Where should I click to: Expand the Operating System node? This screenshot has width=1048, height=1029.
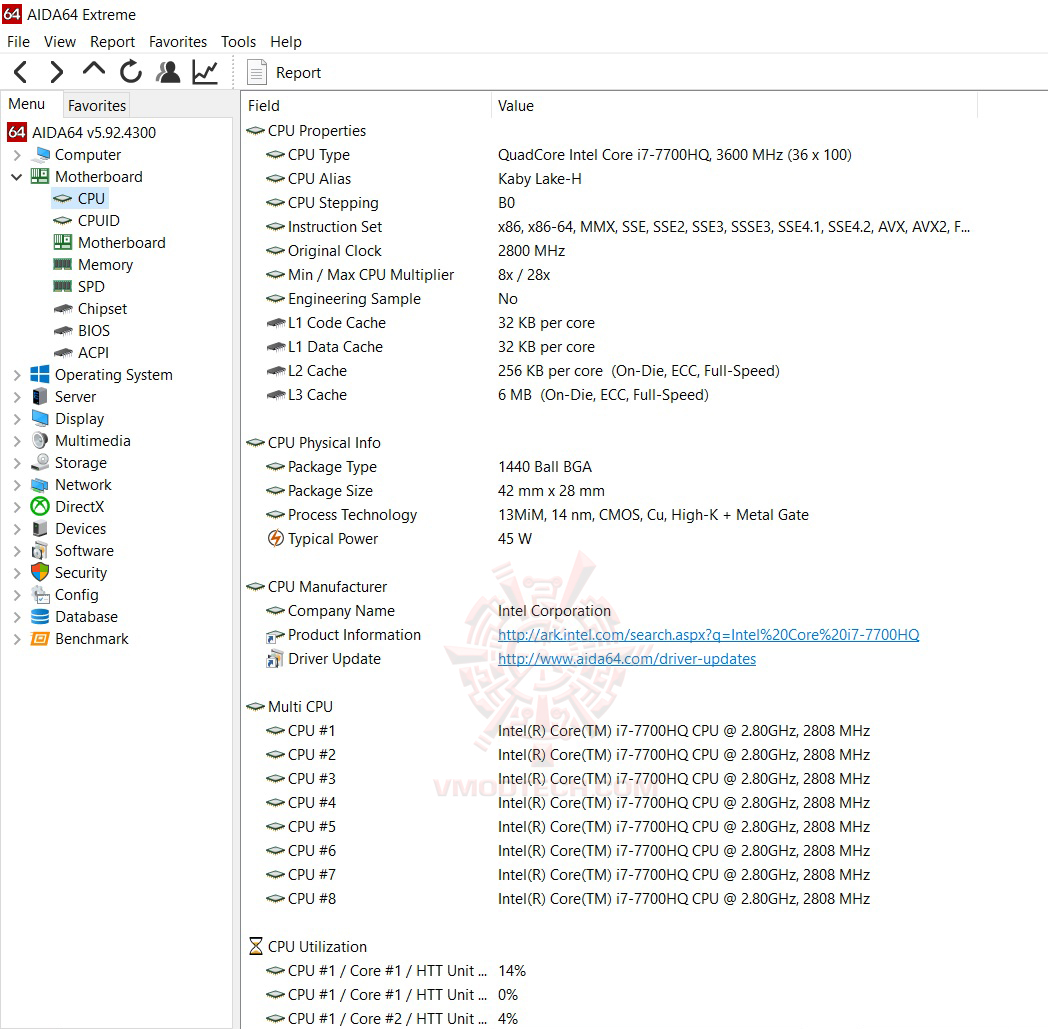[x=17, y=375]
